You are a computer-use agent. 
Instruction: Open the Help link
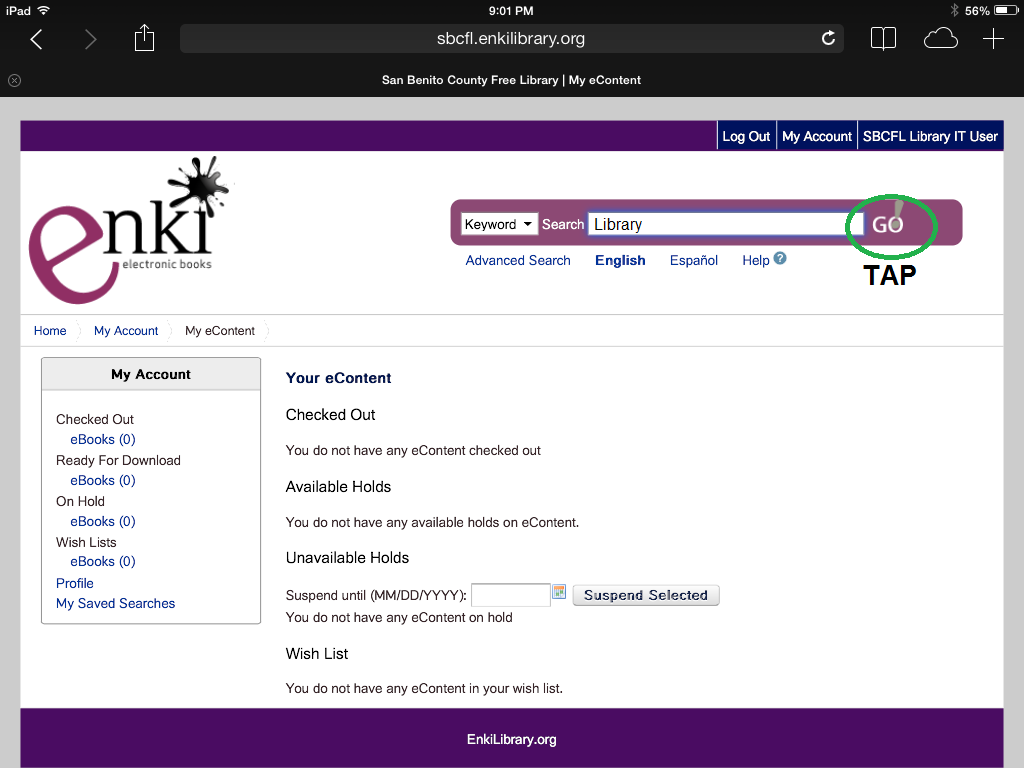point(756,260)
